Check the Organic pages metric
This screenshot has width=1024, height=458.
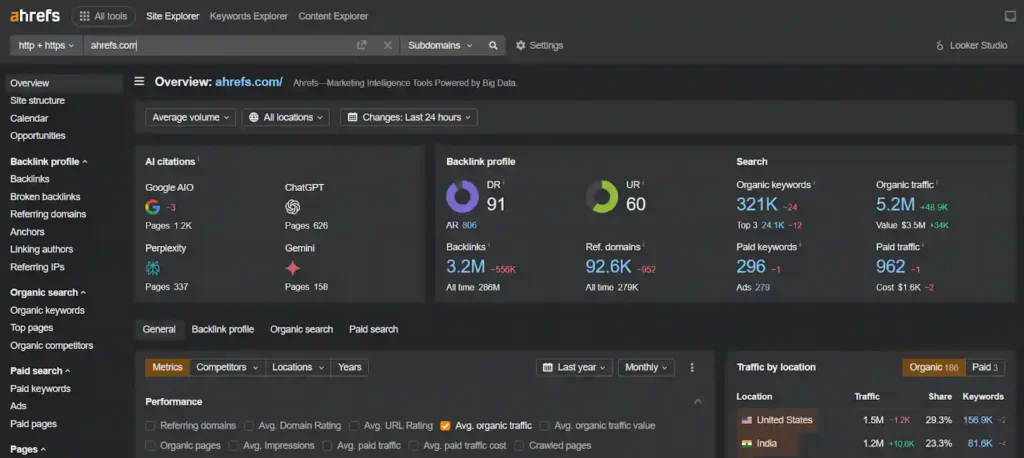click(x=150, y=446)
